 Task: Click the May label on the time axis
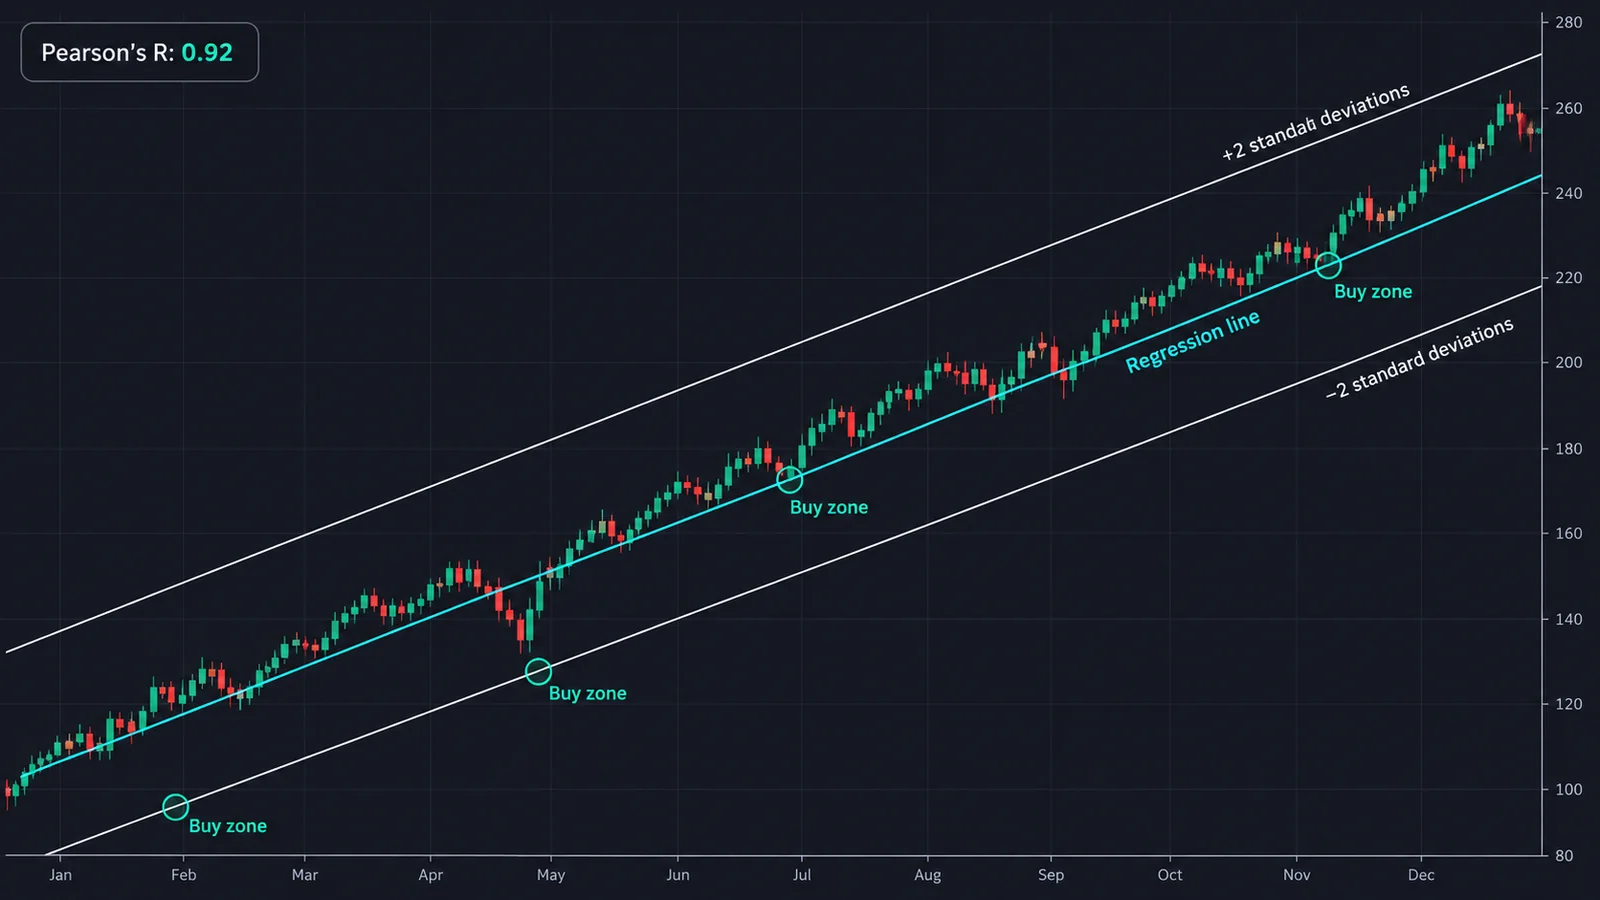(x=551, y=876)
